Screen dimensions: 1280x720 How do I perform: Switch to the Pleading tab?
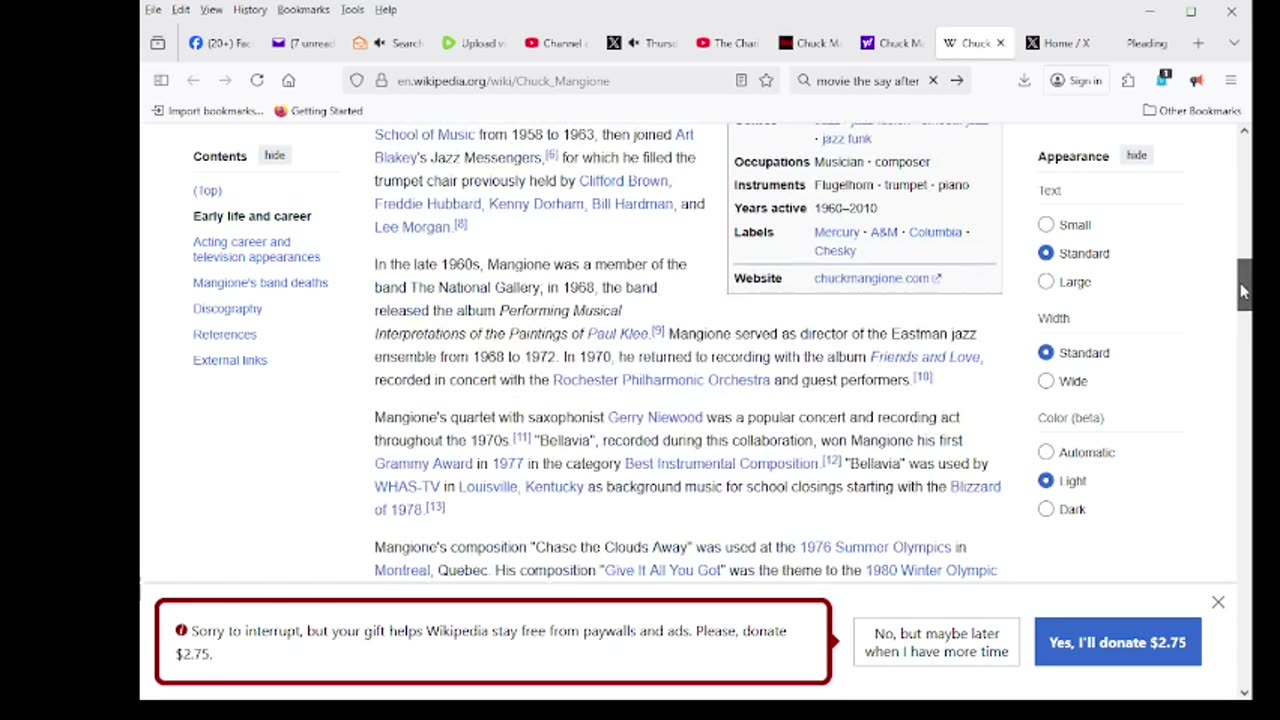coord(1146,43)
